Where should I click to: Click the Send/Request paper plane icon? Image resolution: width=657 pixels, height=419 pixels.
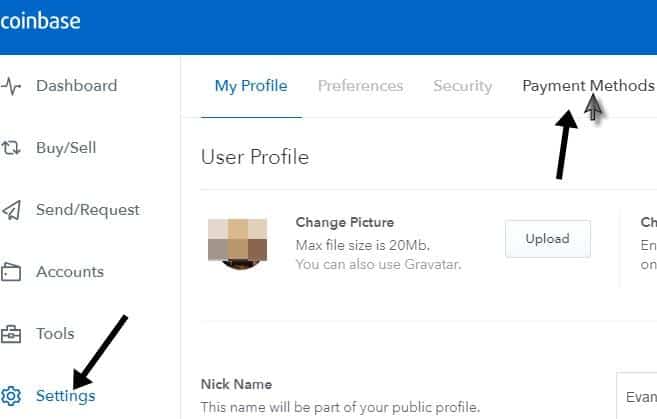coord(11,210)
